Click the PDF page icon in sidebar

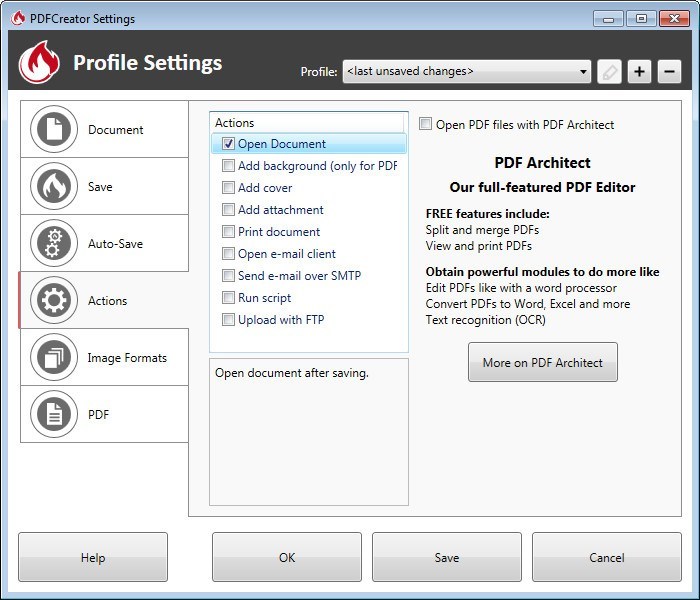pyautogui.click(x=54, y=414)
